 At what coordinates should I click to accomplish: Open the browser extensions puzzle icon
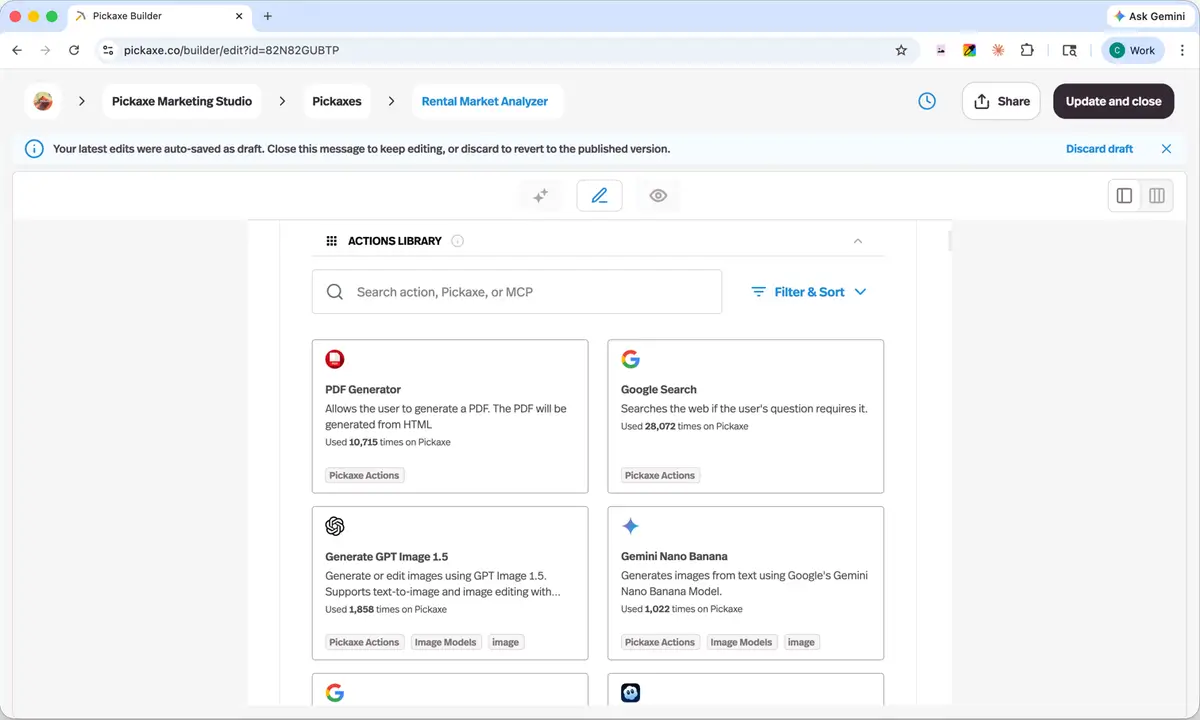[x=1027, y=50]
